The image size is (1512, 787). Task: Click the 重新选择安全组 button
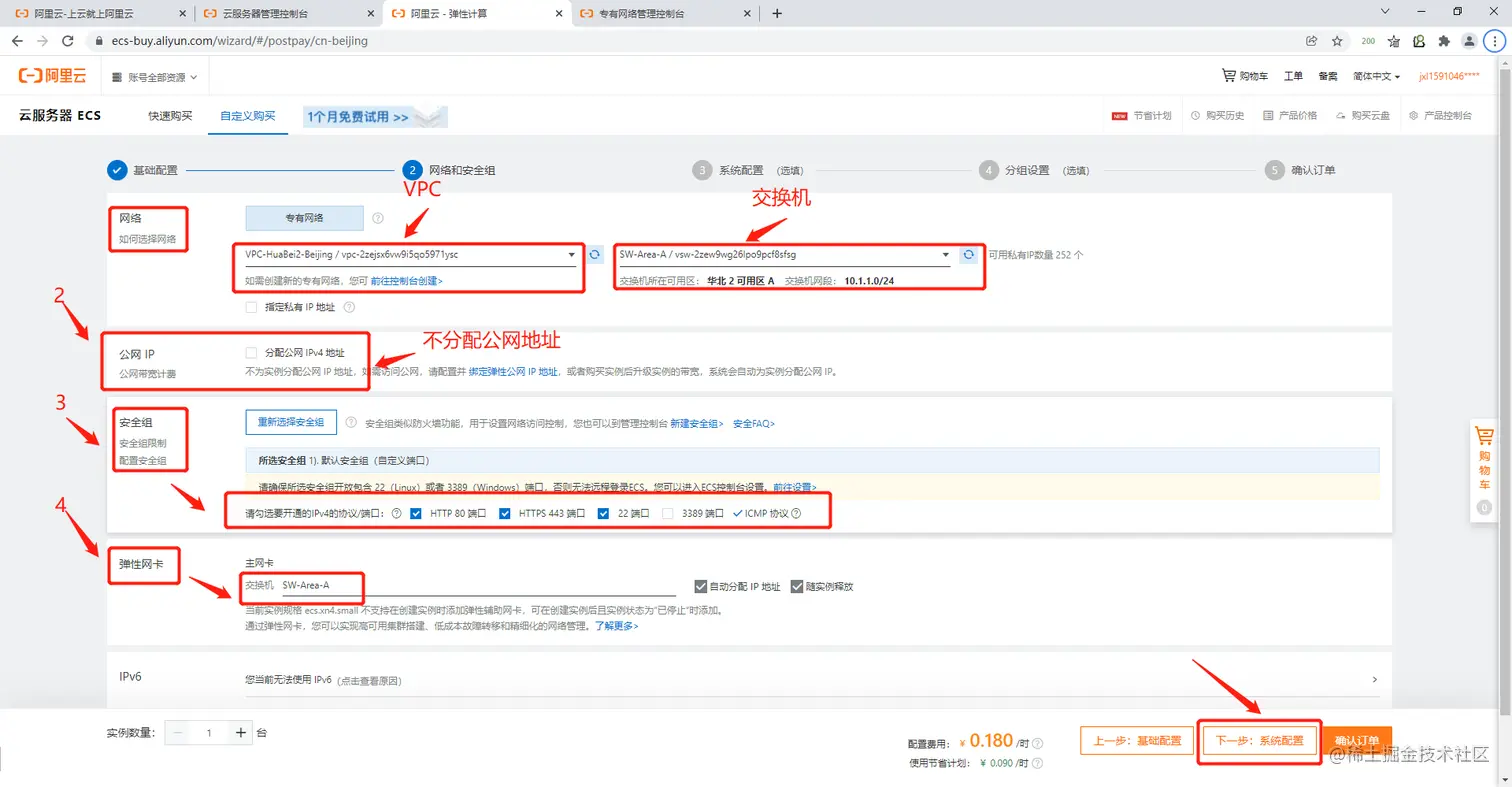pos(291,422)
